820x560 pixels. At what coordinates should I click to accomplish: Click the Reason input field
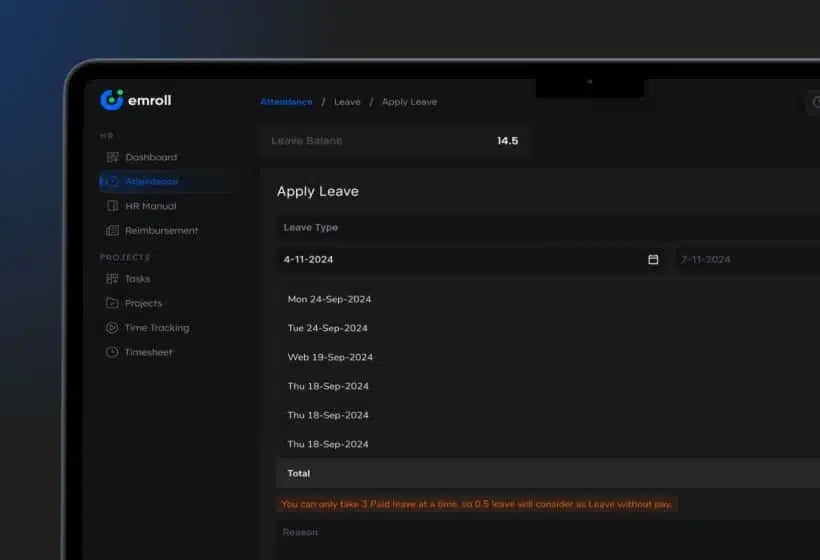click(548, 541)
